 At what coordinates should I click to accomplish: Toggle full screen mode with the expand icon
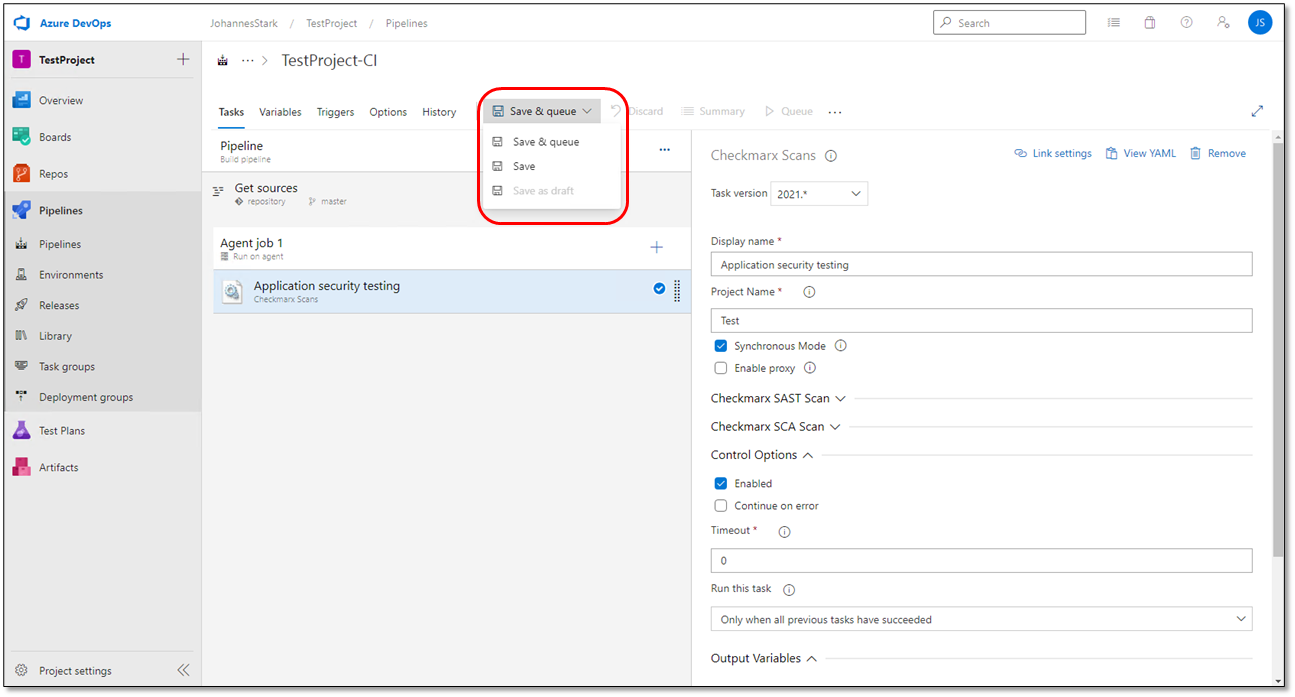pos(1257,112)
